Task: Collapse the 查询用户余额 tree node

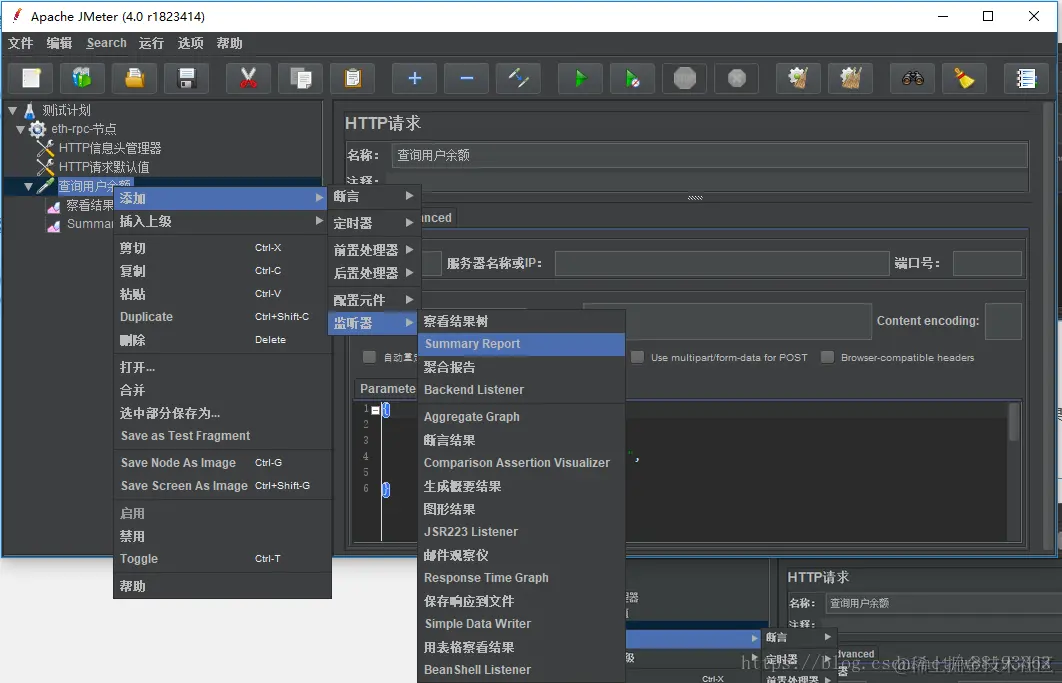Action: [28, 186]
